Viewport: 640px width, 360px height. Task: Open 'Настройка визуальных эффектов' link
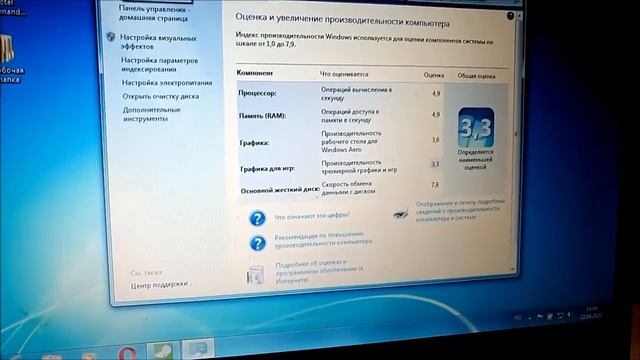coord(158,42)
